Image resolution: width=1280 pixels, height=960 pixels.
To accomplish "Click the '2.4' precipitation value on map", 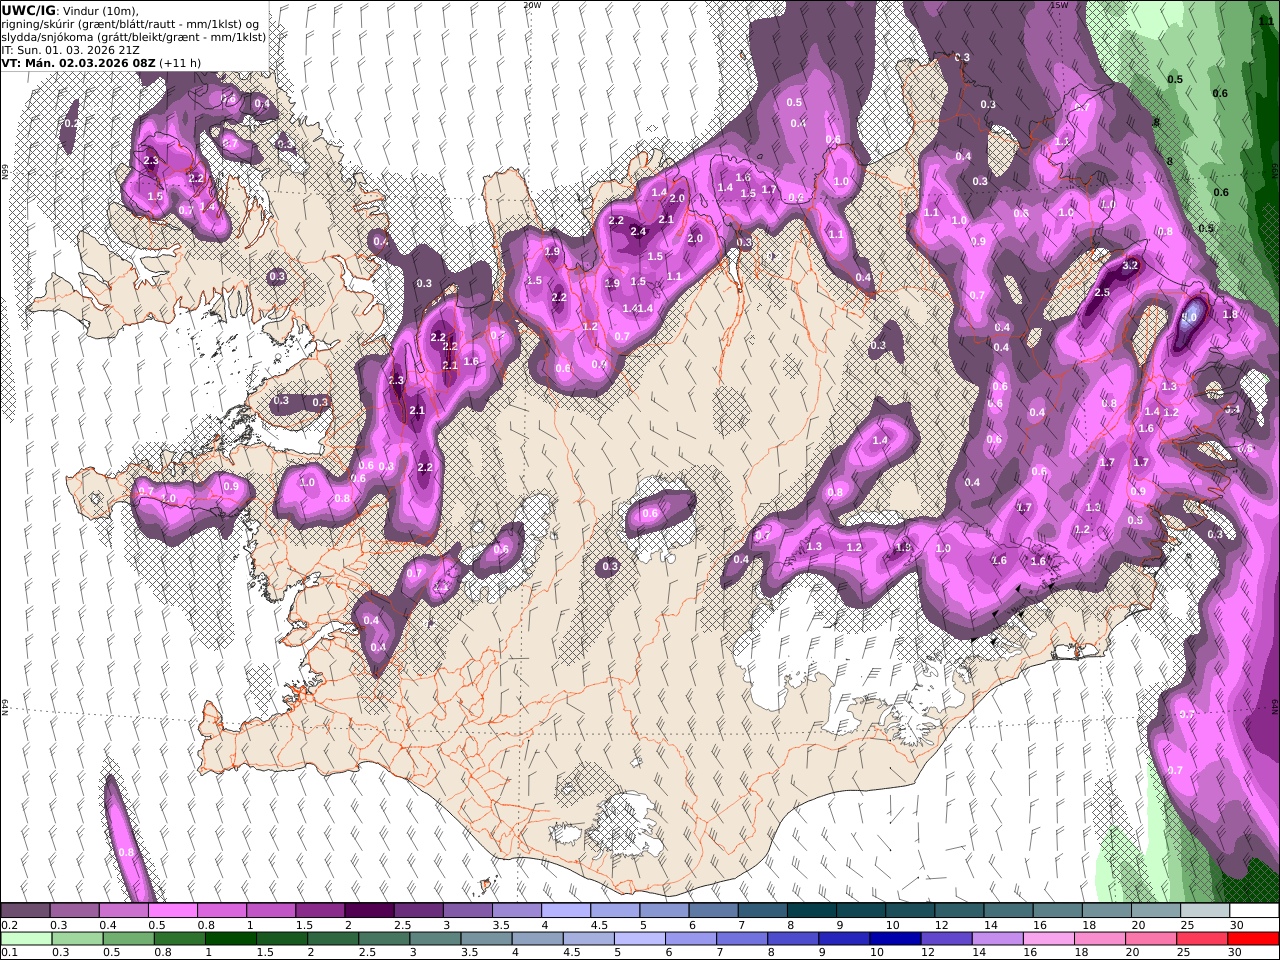I will coord(638,232).
